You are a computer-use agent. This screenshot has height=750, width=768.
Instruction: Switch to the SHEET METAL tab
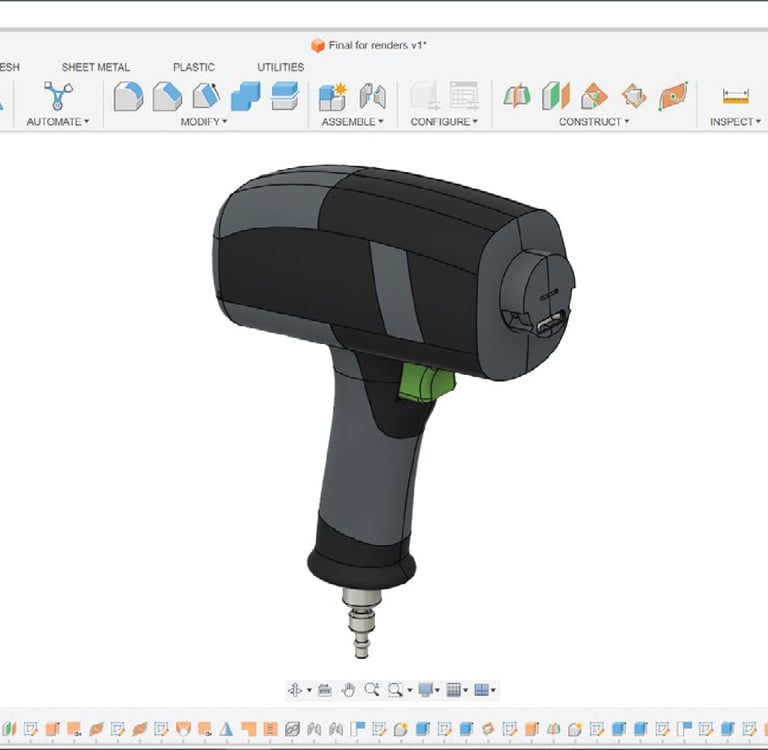pyautogui.click(x=96, y=67)
